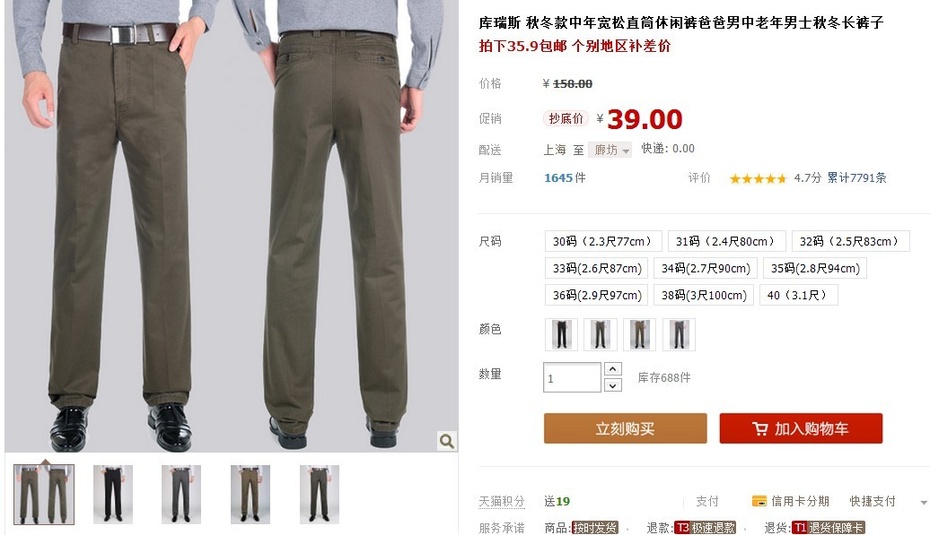Image resolution: width=930 pixels, height=535 pixels.
Task: Click the quantity input field
Action: pyautogui.click(x=572, y=377)
